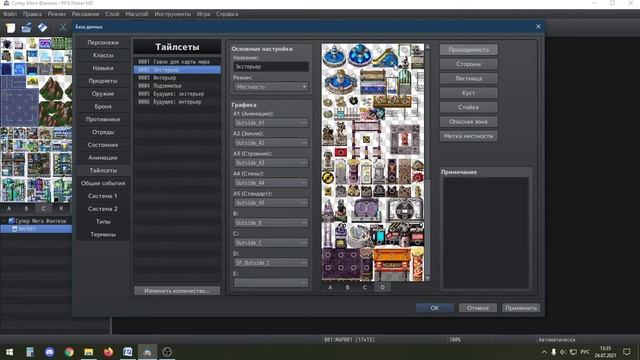
Task: Switch to the Система 1 tab
Action: pos(103,196)
